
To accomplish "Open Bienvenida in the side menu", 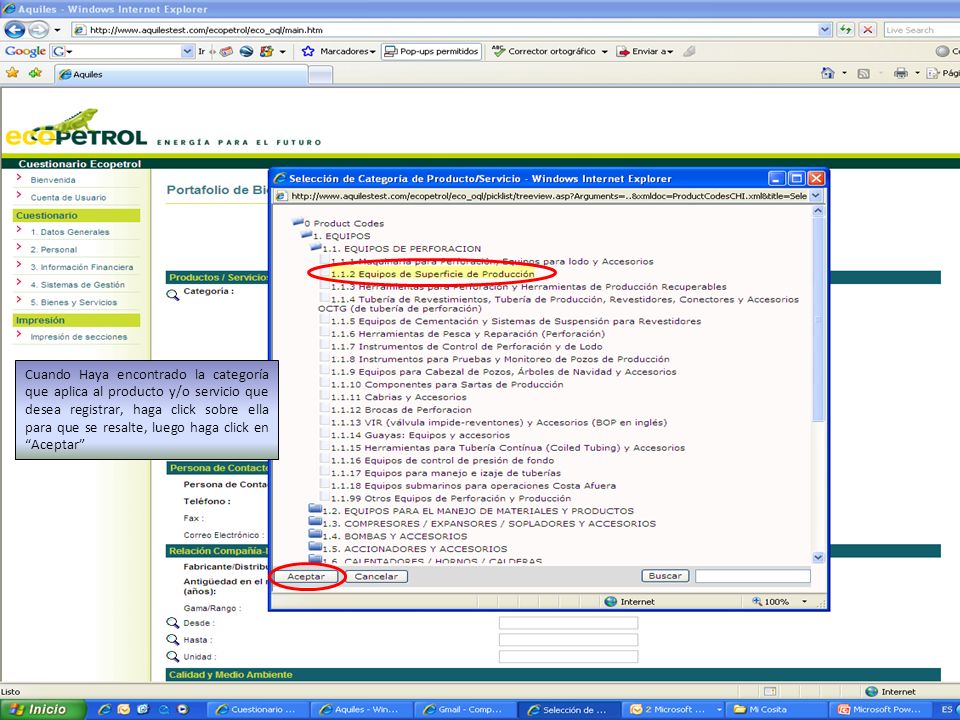I will point(53,180).
